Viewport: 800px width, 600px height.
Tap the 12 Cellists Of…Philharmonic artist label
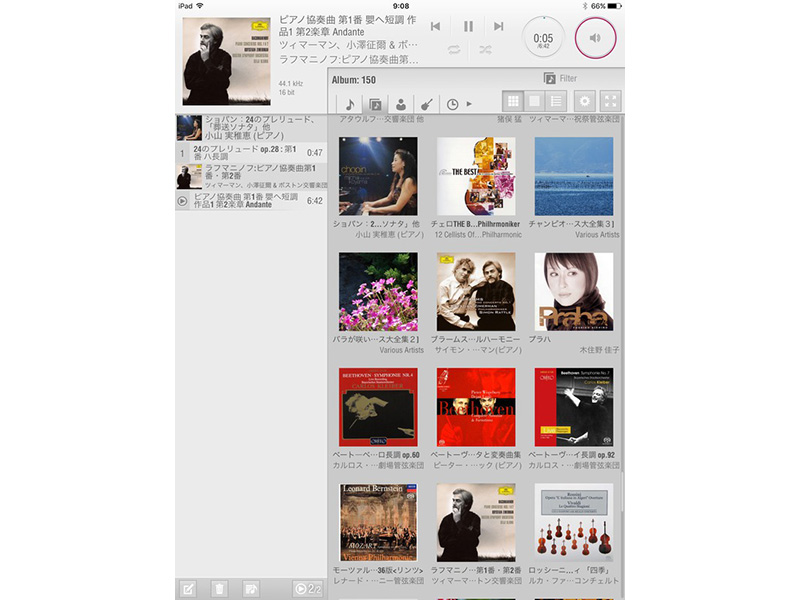(x=478, y=235)
